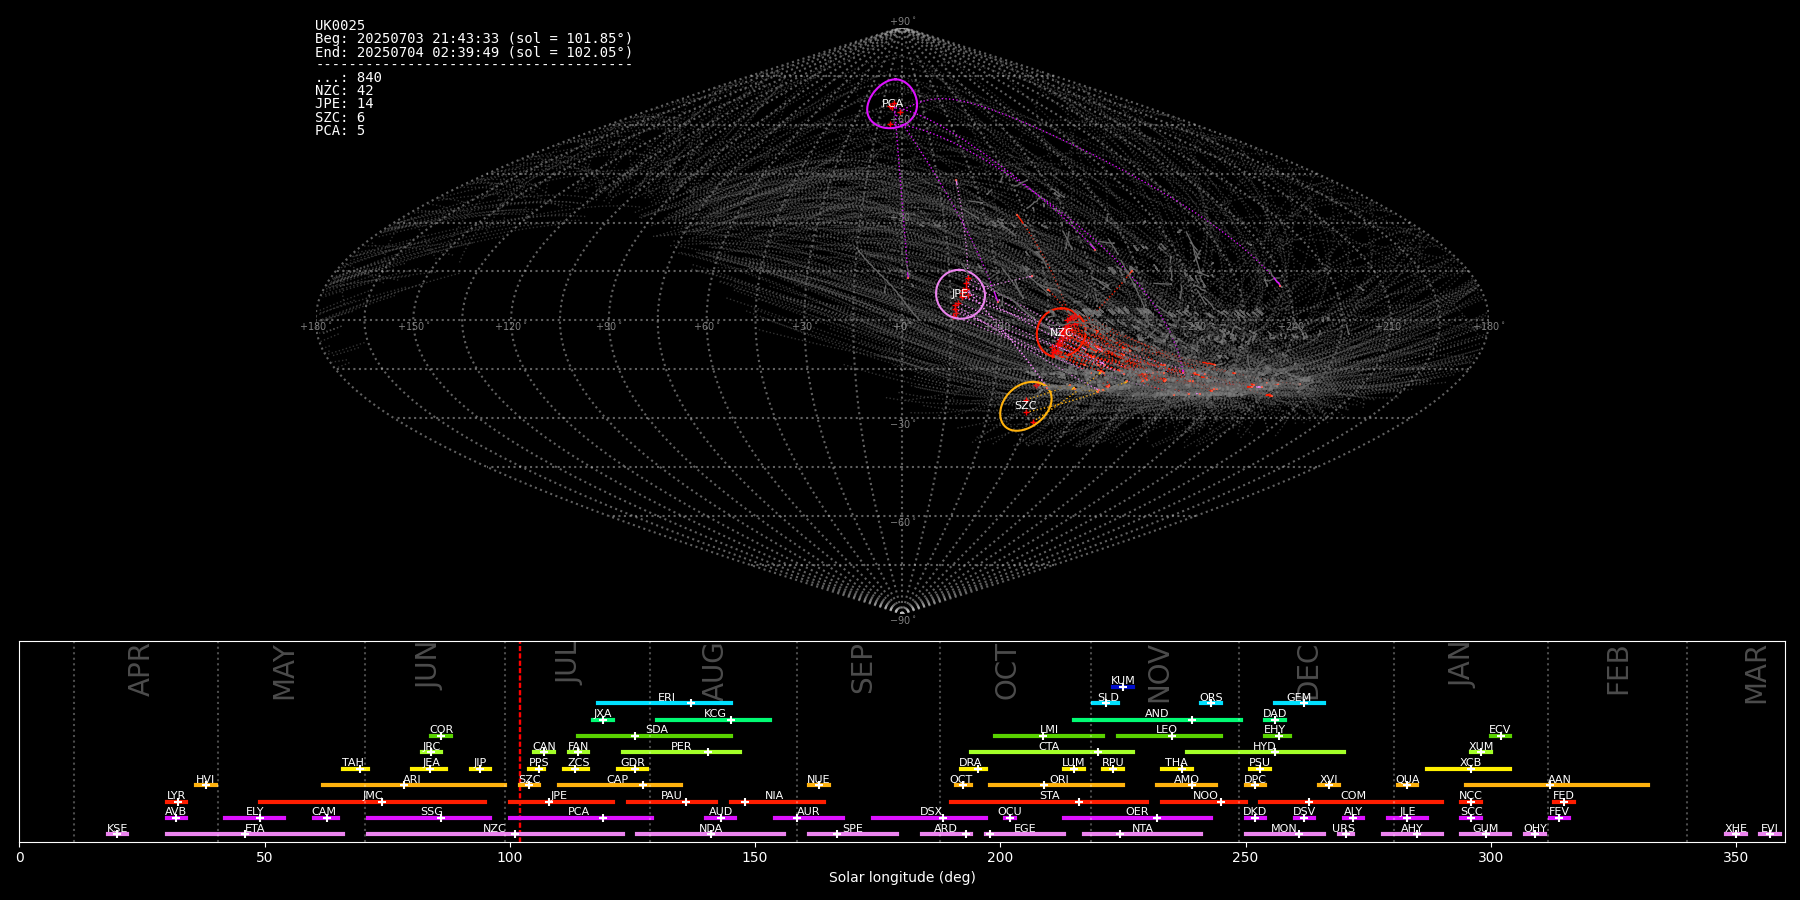Select the EVI shower marker in the timeline
1800x900 pixels.
pos(1770,834)
